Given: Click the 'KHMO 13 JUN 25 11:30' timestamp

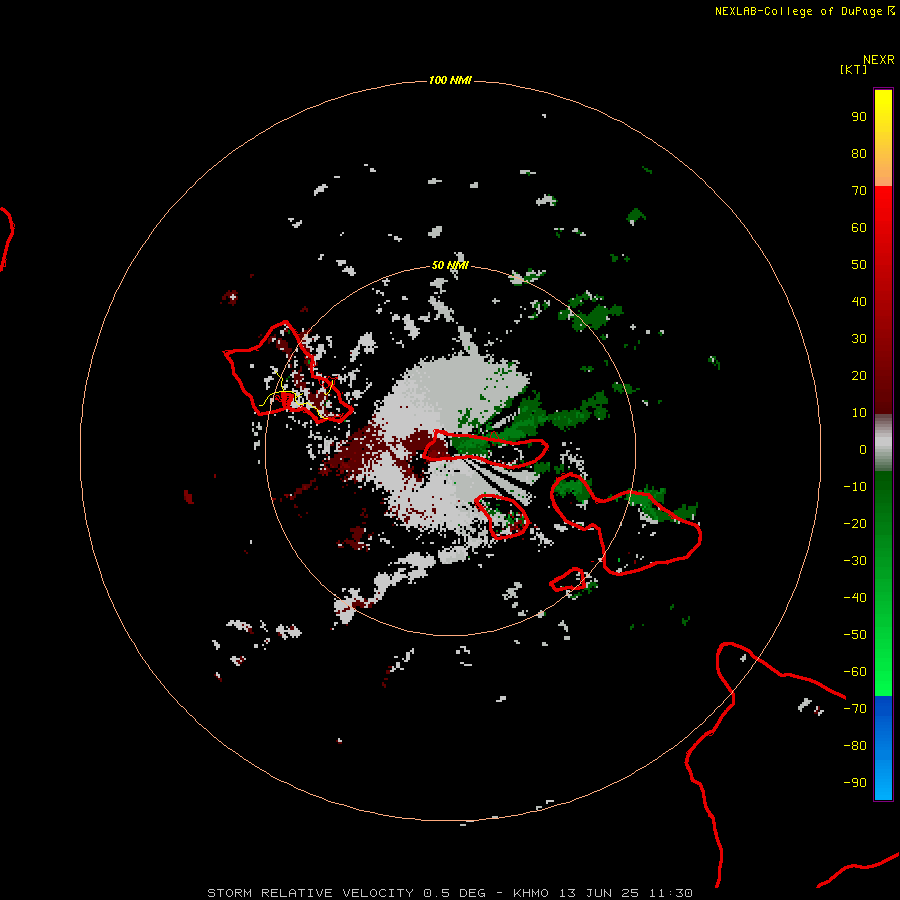Looking at the screenshot, I should (603, 893).
